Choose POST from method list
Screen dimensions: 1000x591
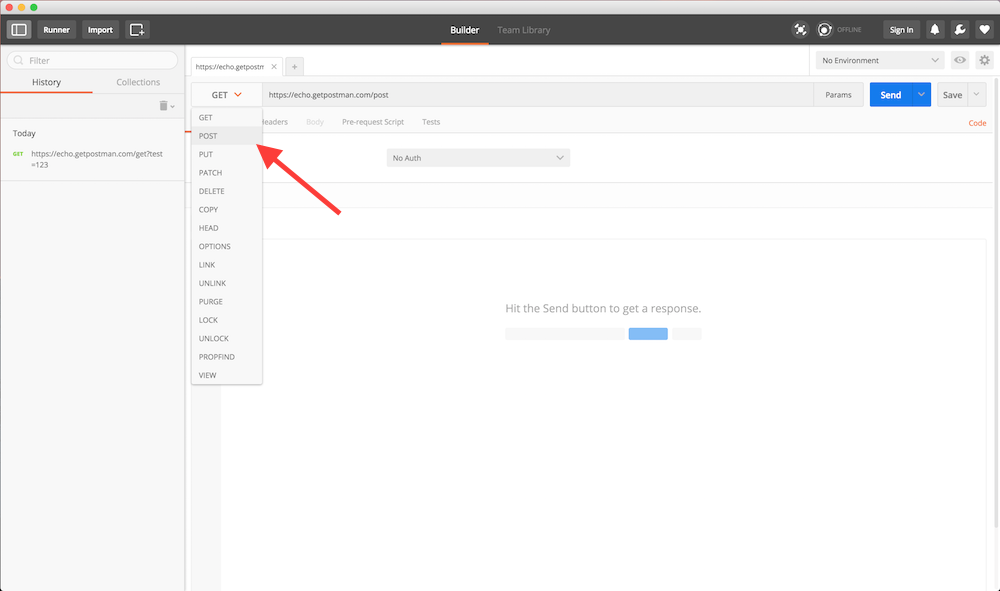(x=226, y=136)
